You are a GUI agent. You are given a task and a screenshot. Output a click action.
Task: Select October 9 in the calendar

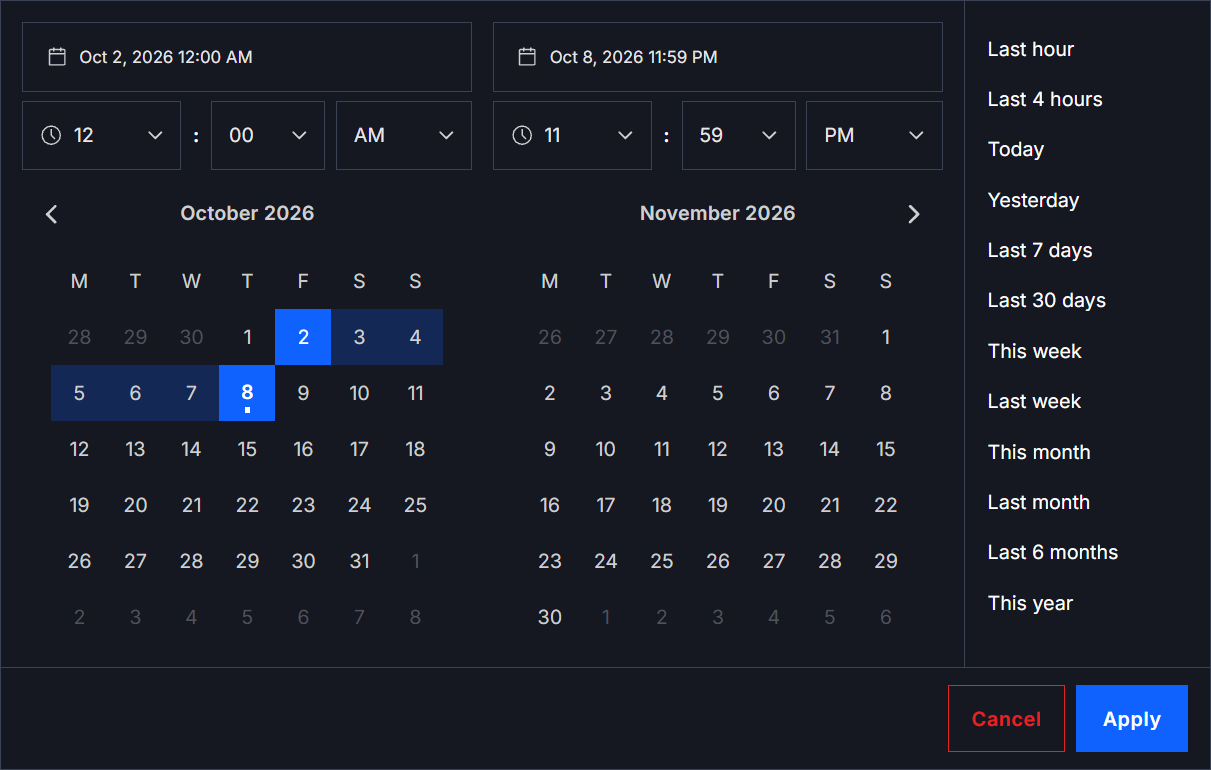(303, 393)
